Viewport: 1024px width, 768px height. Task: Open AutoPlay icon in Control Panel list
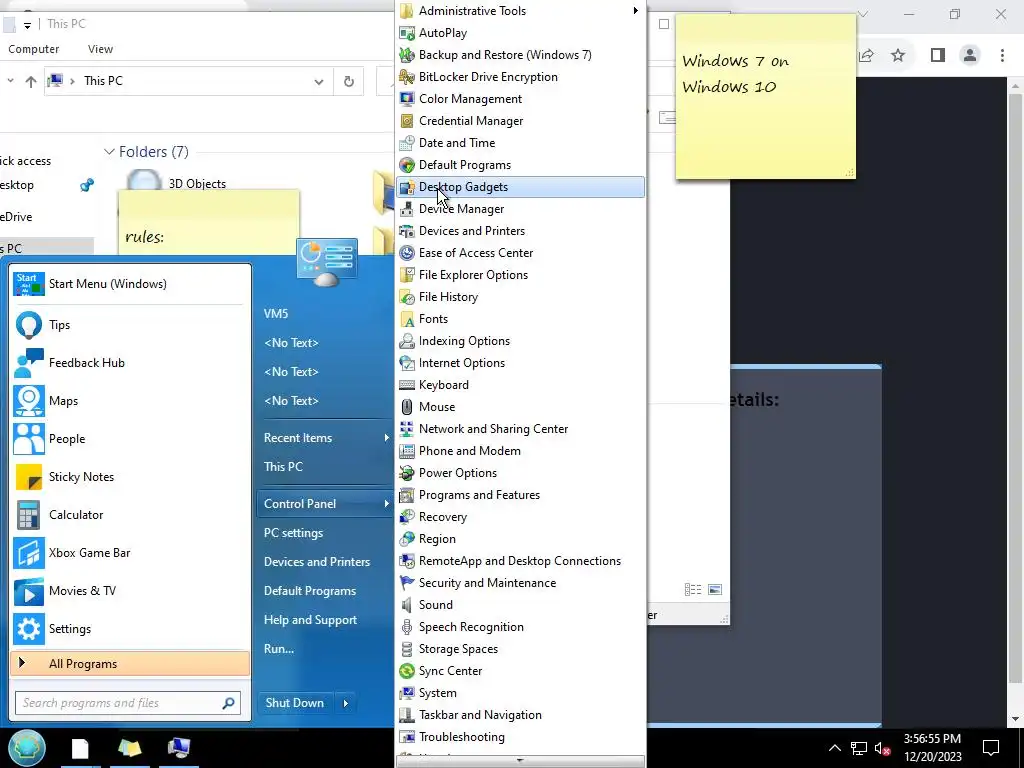(x=407, y=33)
